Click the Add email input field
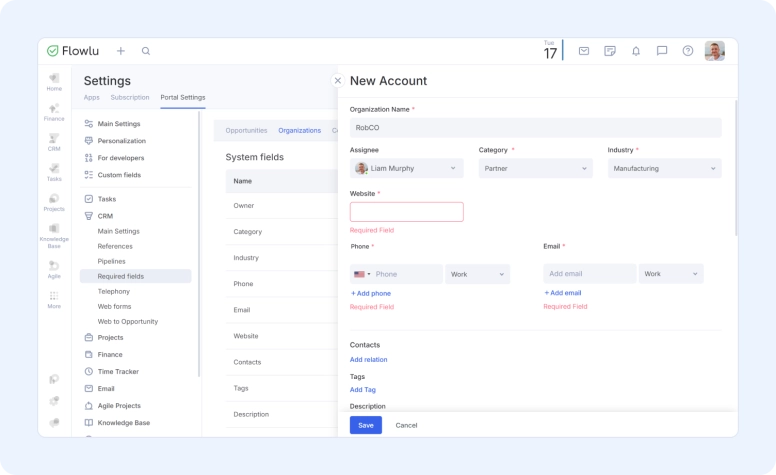The image size is (776, 475). (589, 274)
